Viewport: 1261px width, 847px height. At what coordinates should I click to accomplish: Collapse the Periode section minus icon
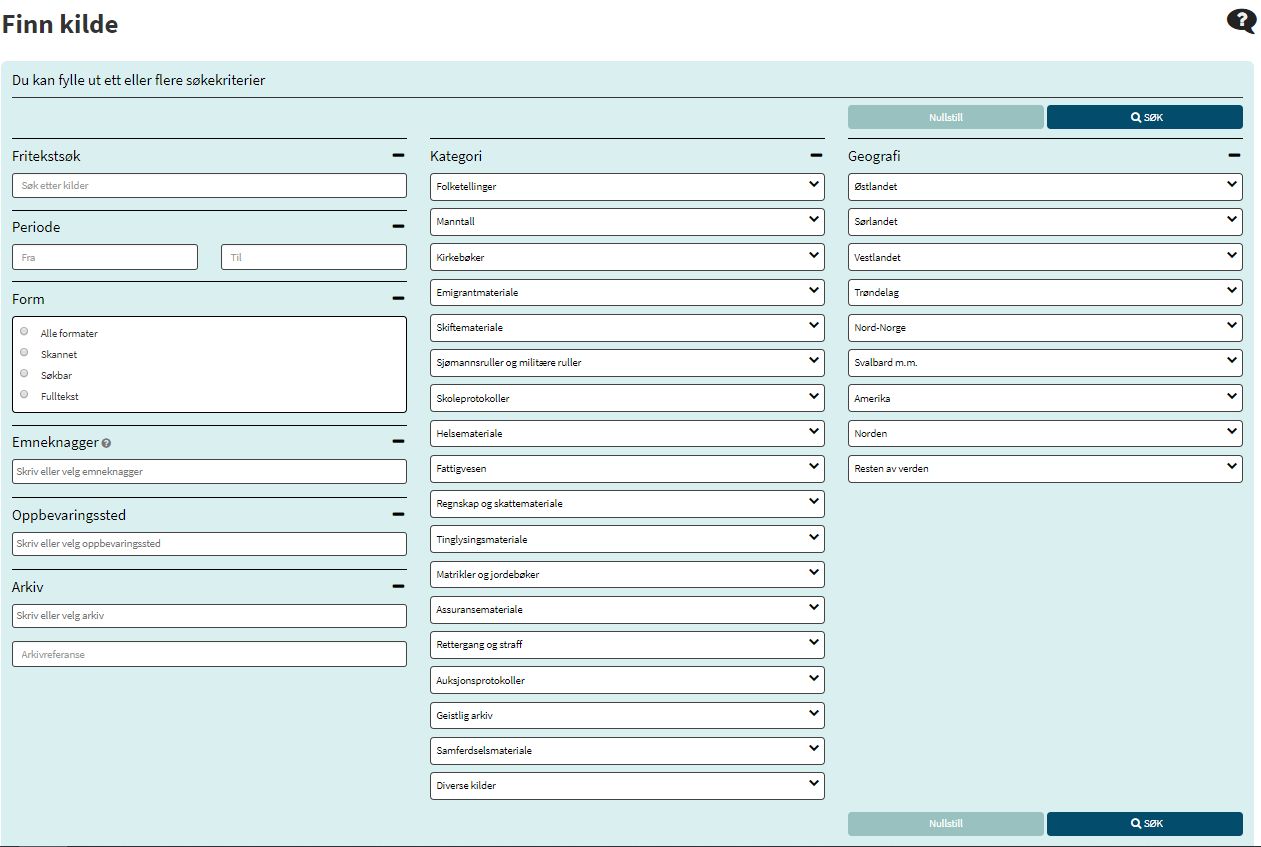[x=398, y=227]
